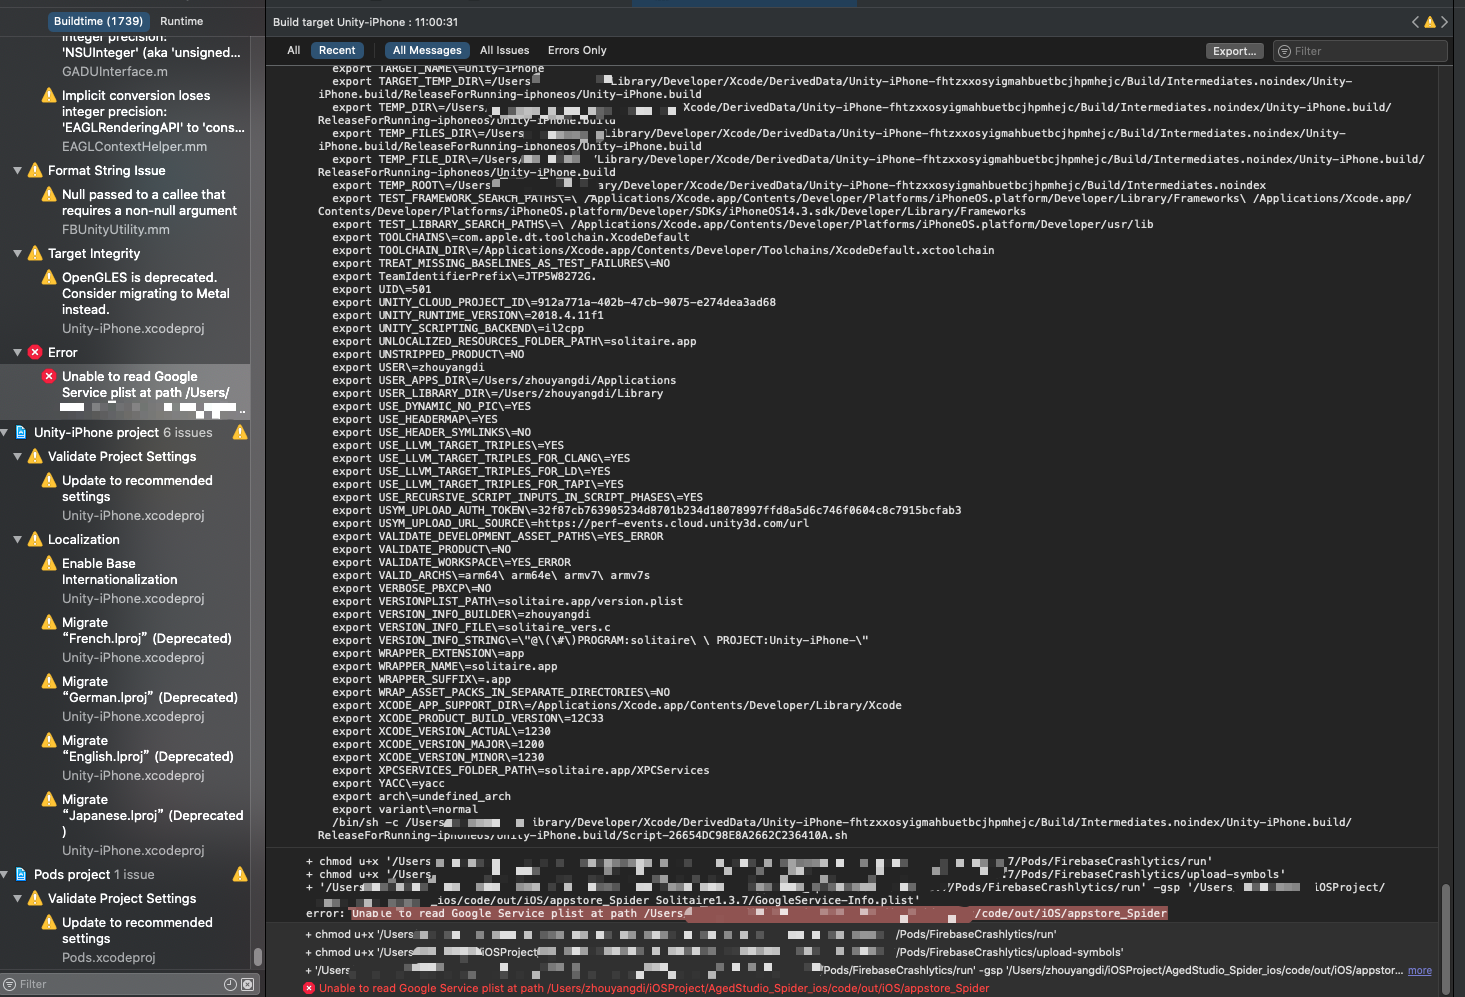The width and height of the screenshot is (1465, 997).
Task: Enable the Errors Only filter
Action: point(576,50)
